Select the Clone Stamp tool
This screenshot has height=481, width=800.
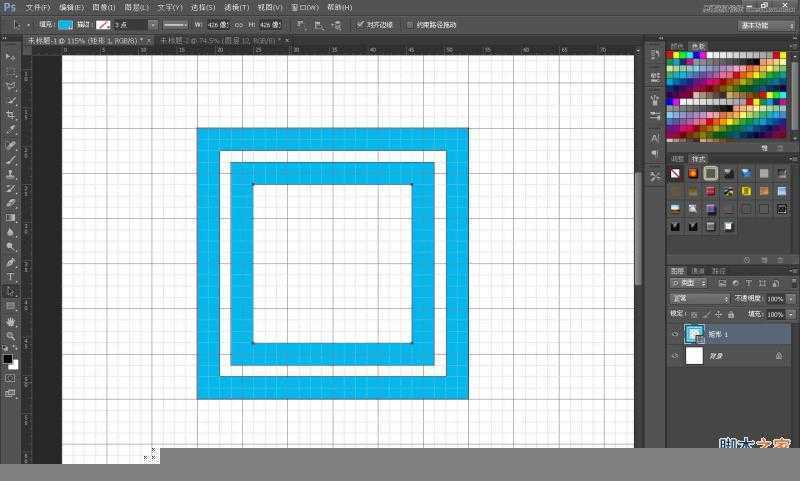tap(10, 173)
